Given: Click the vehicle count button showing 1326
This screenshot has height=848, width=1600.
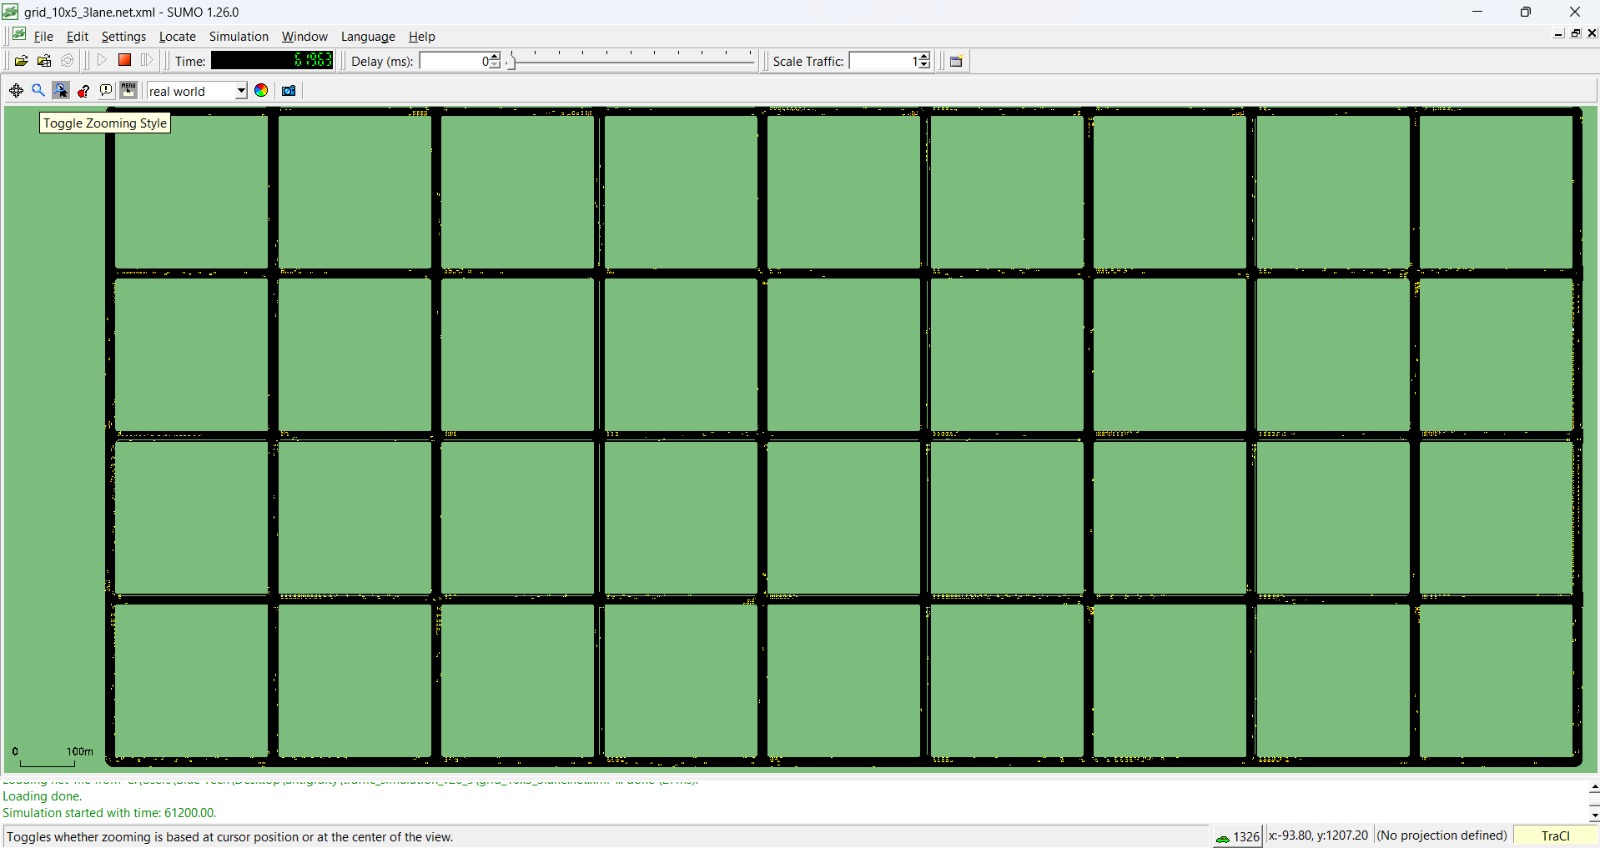Looking at the screenshot, I should [1237, 836].
